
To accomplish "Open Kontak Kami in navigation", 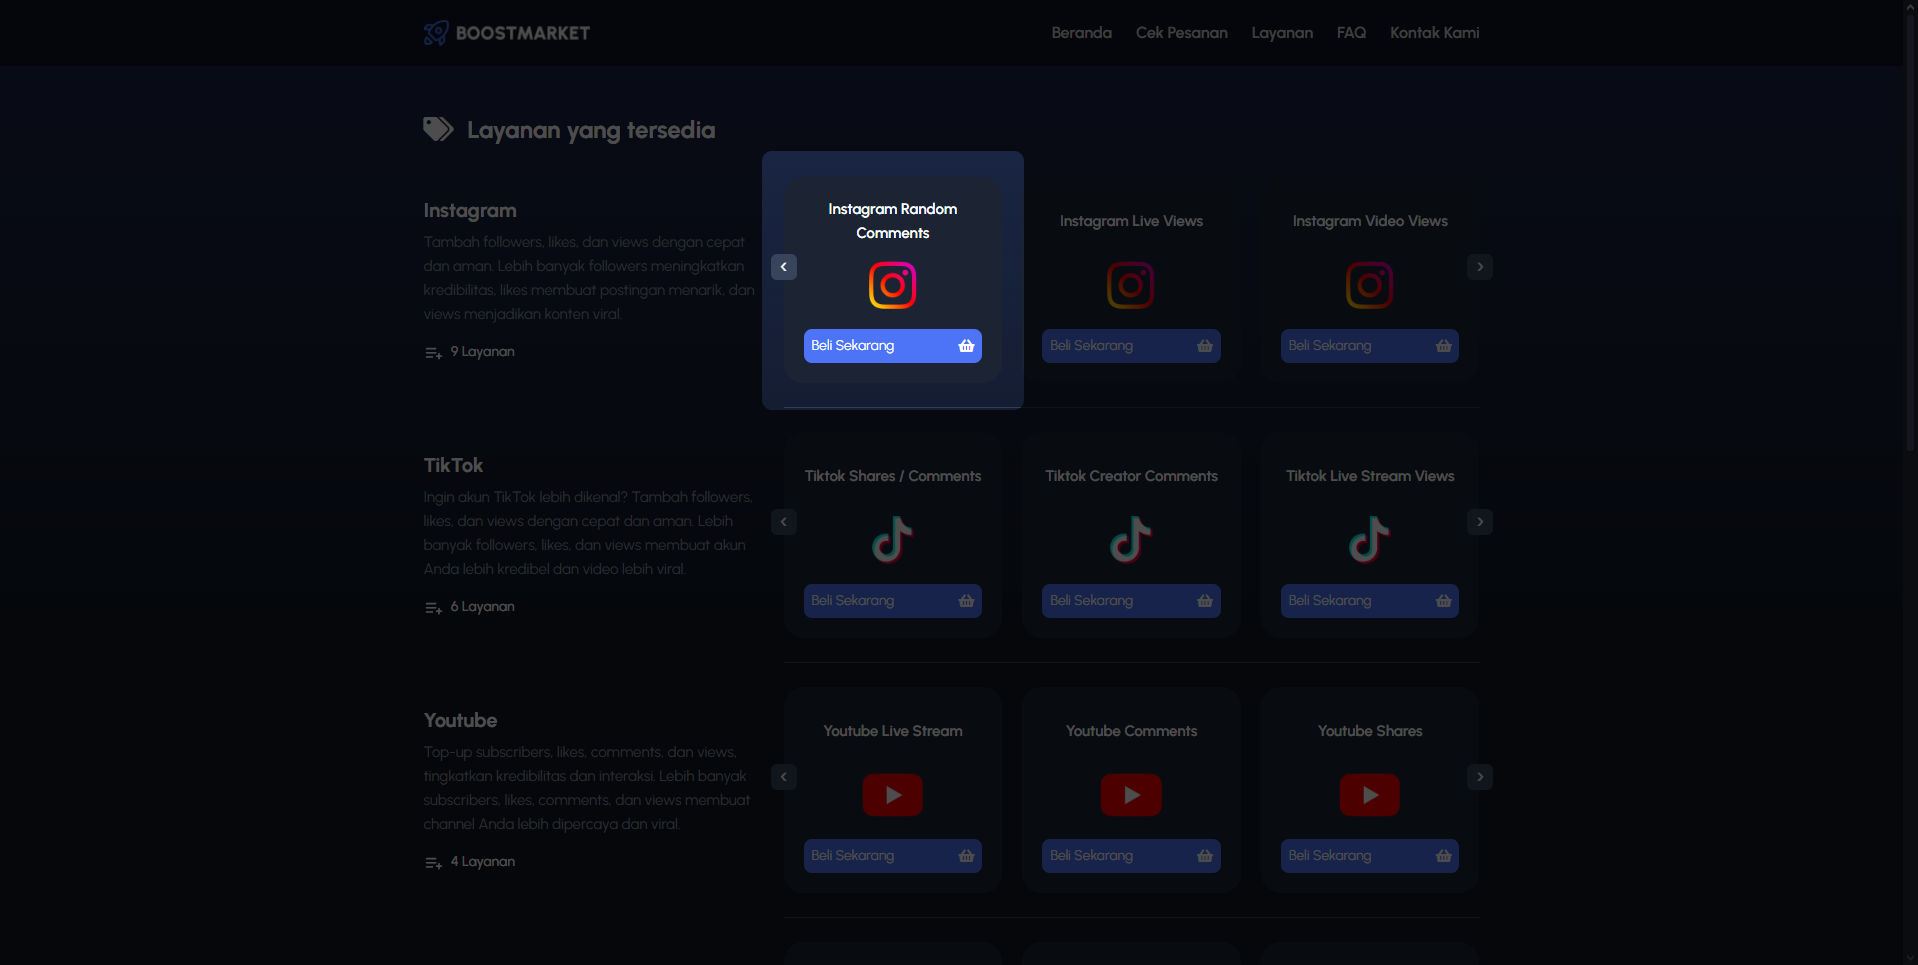I will (x=1434, y=33).
